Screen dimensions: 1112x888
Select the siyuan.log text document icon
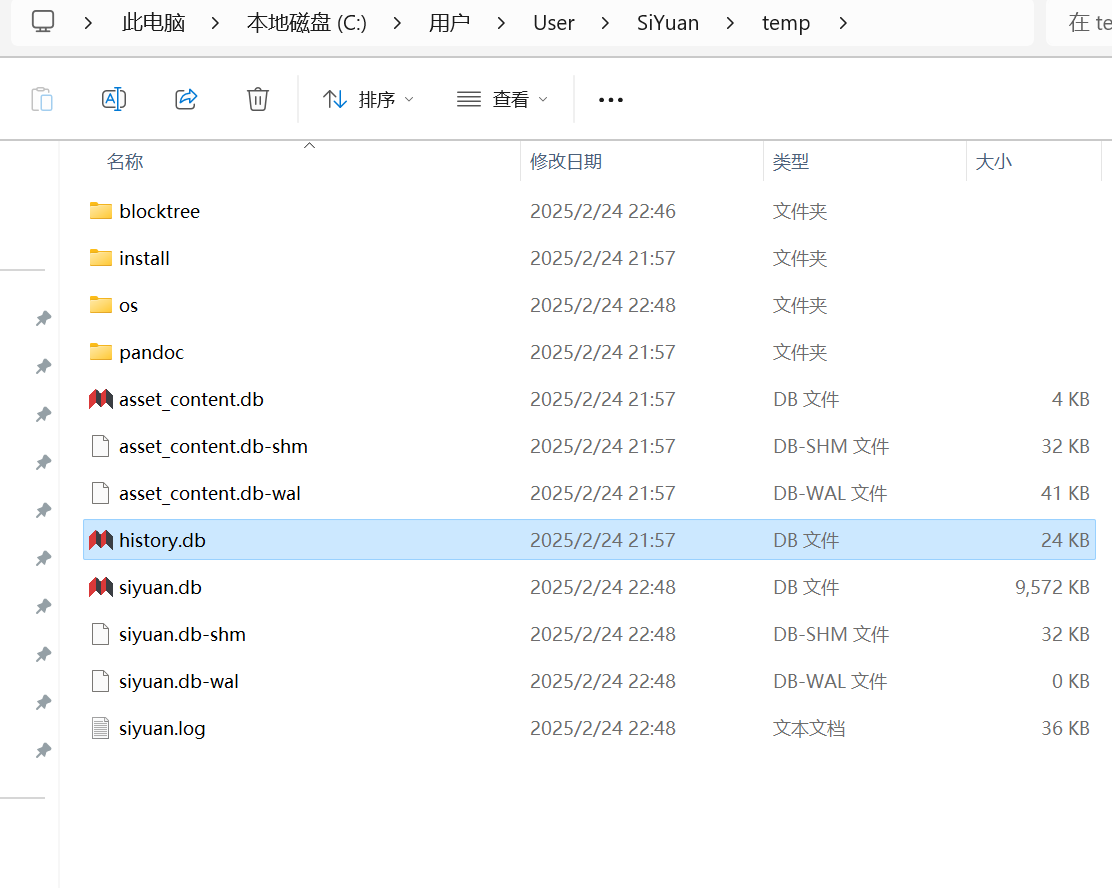[101, 728]
